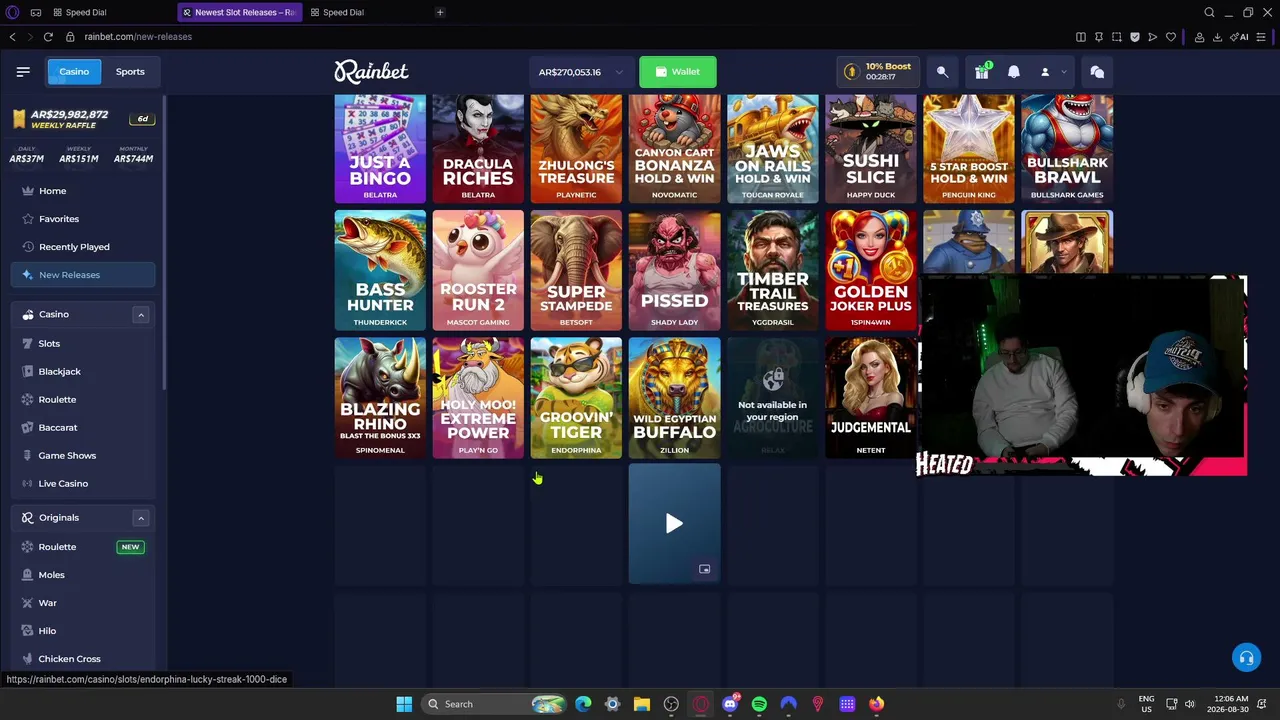Open the Rainbet hamburger menu
Viewport: 1280px width, 720px height.
tap(23, 72)
